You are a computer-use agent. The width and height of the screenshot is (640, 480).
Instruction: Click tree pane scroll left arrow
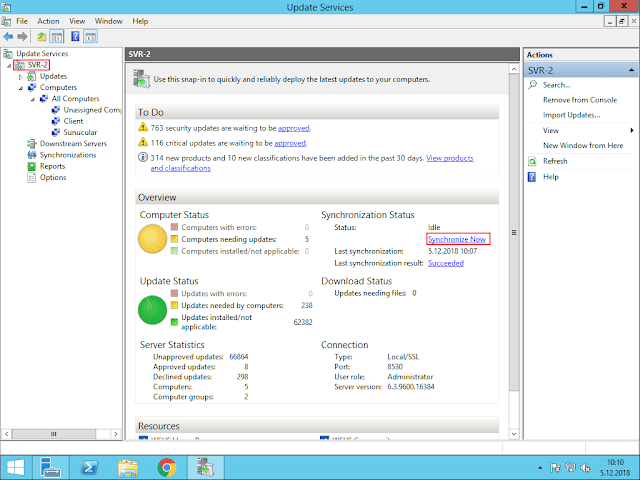coord(7,434)
